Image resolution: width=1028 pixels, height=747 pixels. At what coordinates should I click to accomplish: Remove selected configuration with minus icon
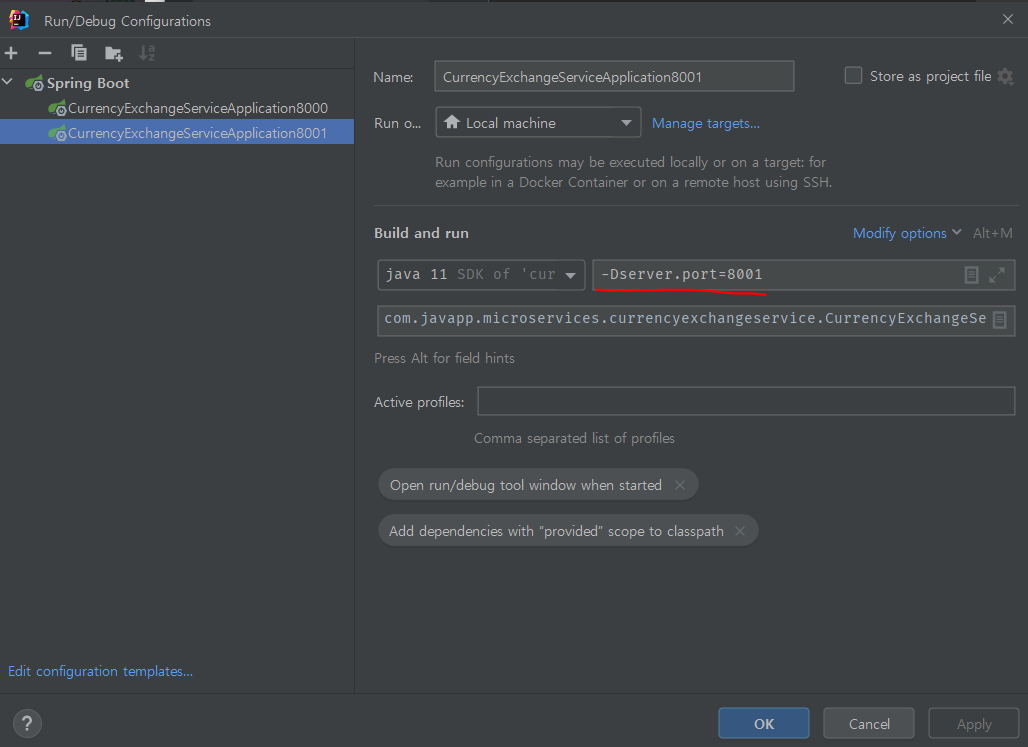pos(45,53)
